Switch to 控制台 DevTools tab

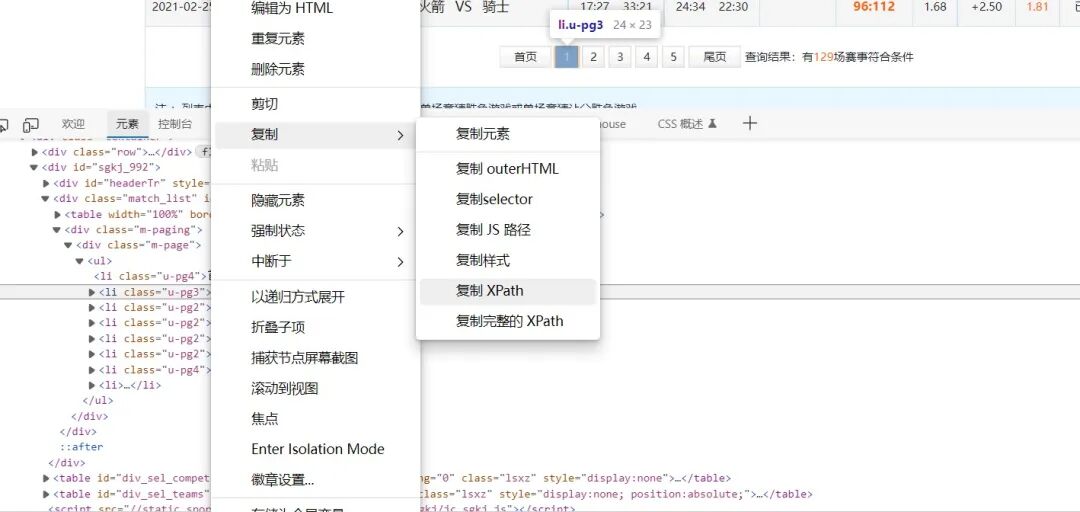tap(175, 124)
